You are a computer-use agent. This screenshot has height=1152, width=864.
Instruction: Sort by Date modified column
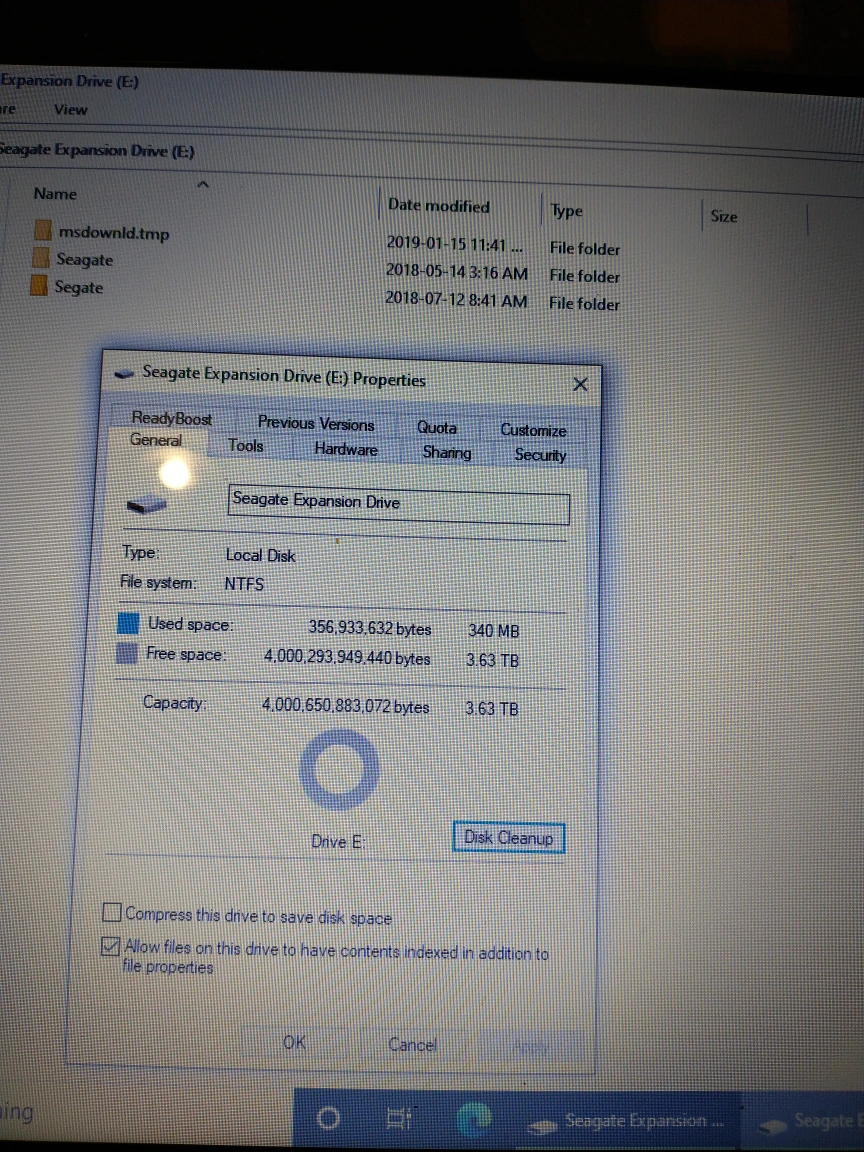click(x=439, y=206)
